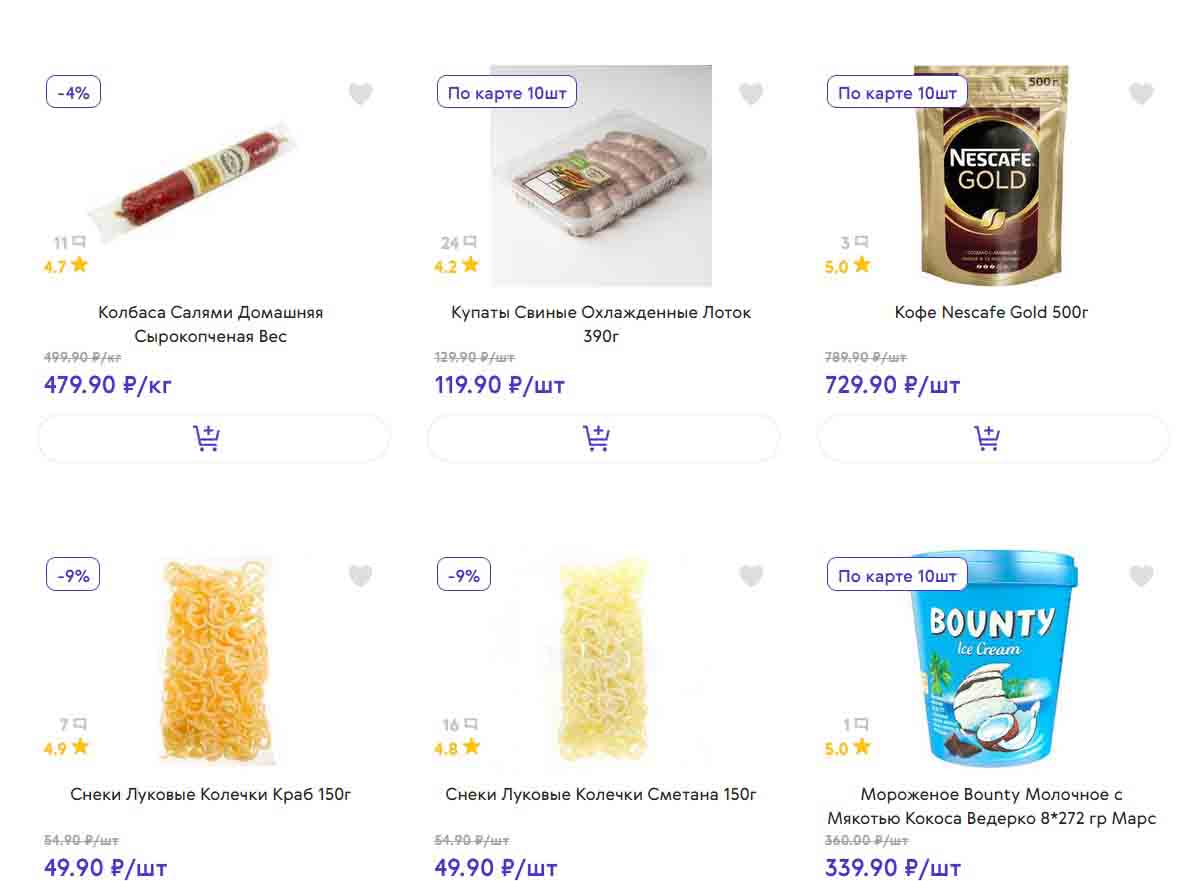Click the 4.8 star rating on Колечки Сметана
Image resolution: width=1198 pixels, height=881 pixels.
[x=457, y=748]
